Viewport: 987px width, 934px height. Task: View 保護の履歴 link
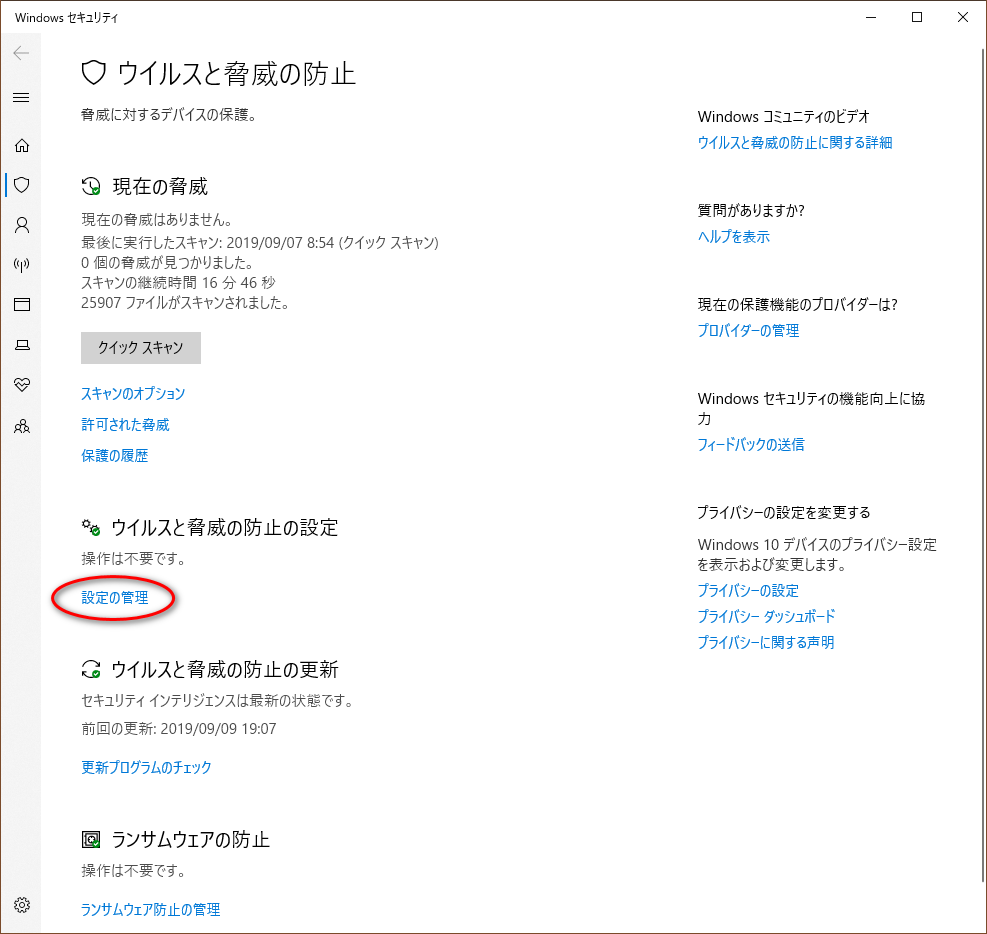(x=114, y=456)
